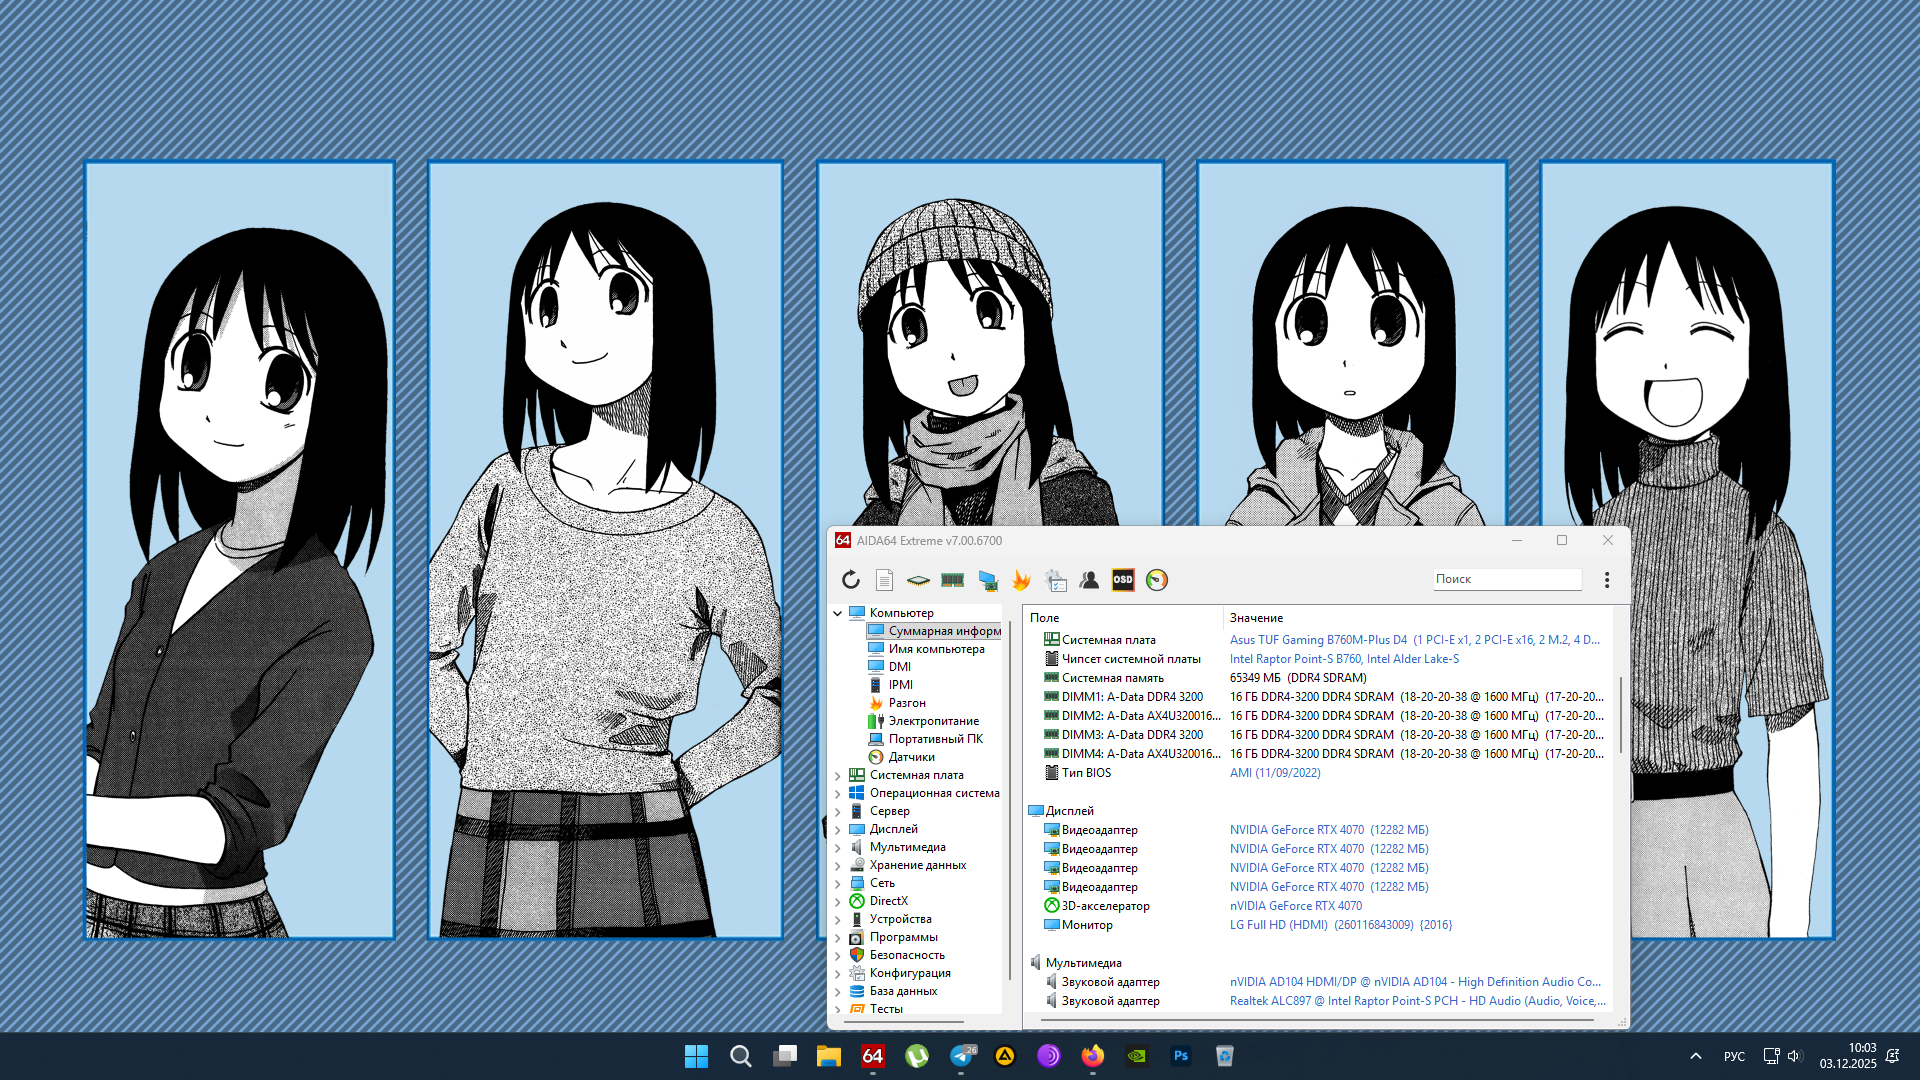Click the Поиск search field

pyautogui.click(x=1506, y=579)
